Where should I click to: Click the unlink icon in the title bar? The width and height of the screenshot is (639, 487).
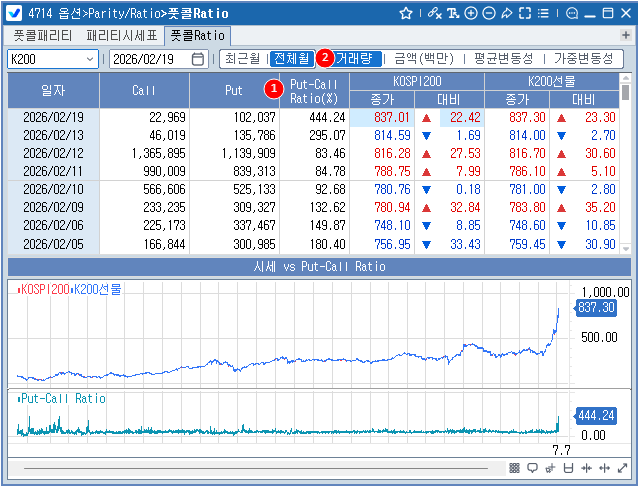(x=433, y=13)
